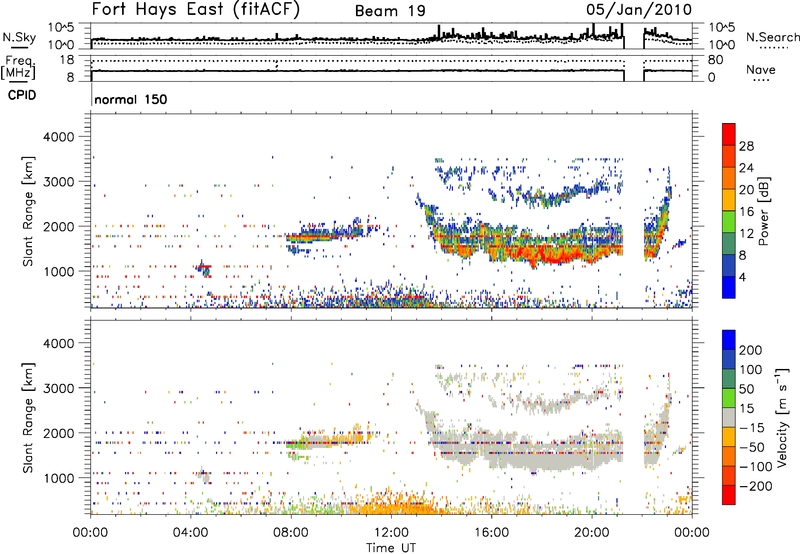800x554 pixels.
Task: Click the 'Fort Hays East (fitACF)' title
Action: tap(195, 10)
